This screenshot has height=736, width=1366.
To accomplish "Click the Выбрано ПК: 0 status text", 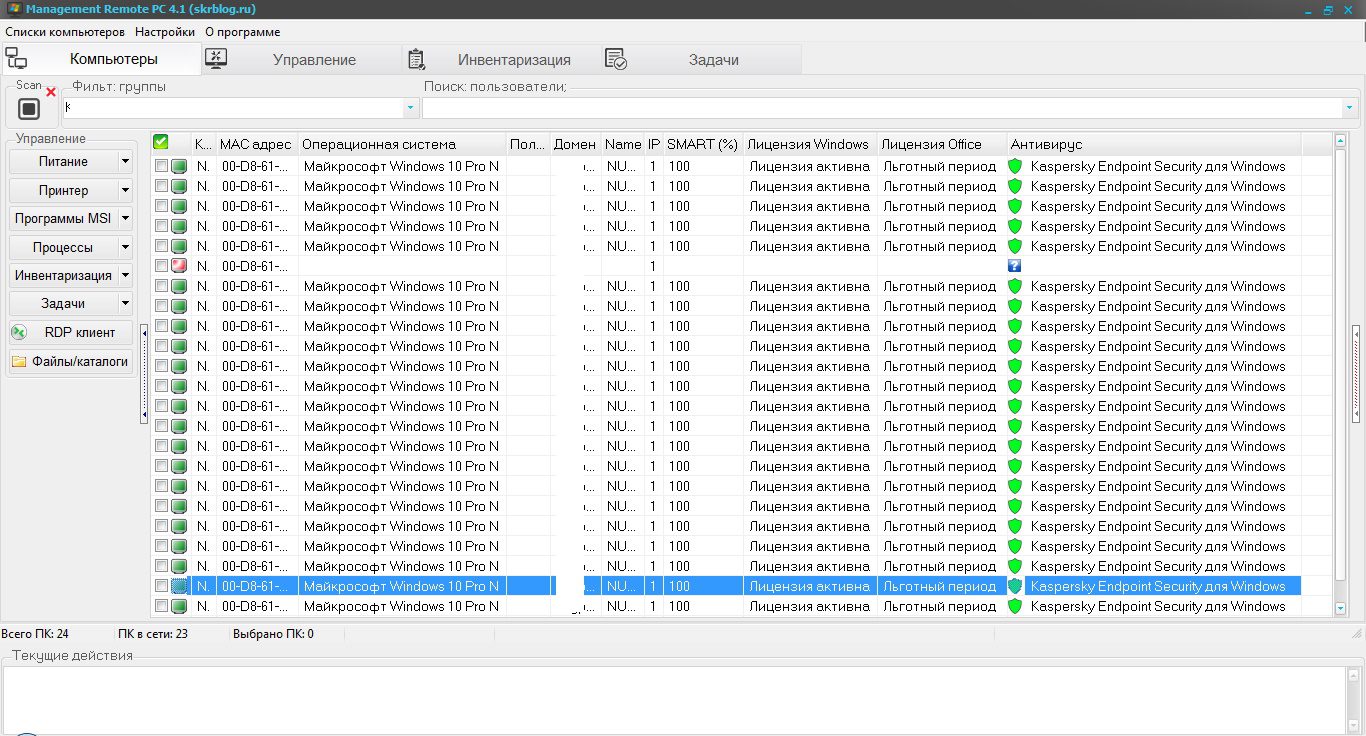I will tap(273, 634).
